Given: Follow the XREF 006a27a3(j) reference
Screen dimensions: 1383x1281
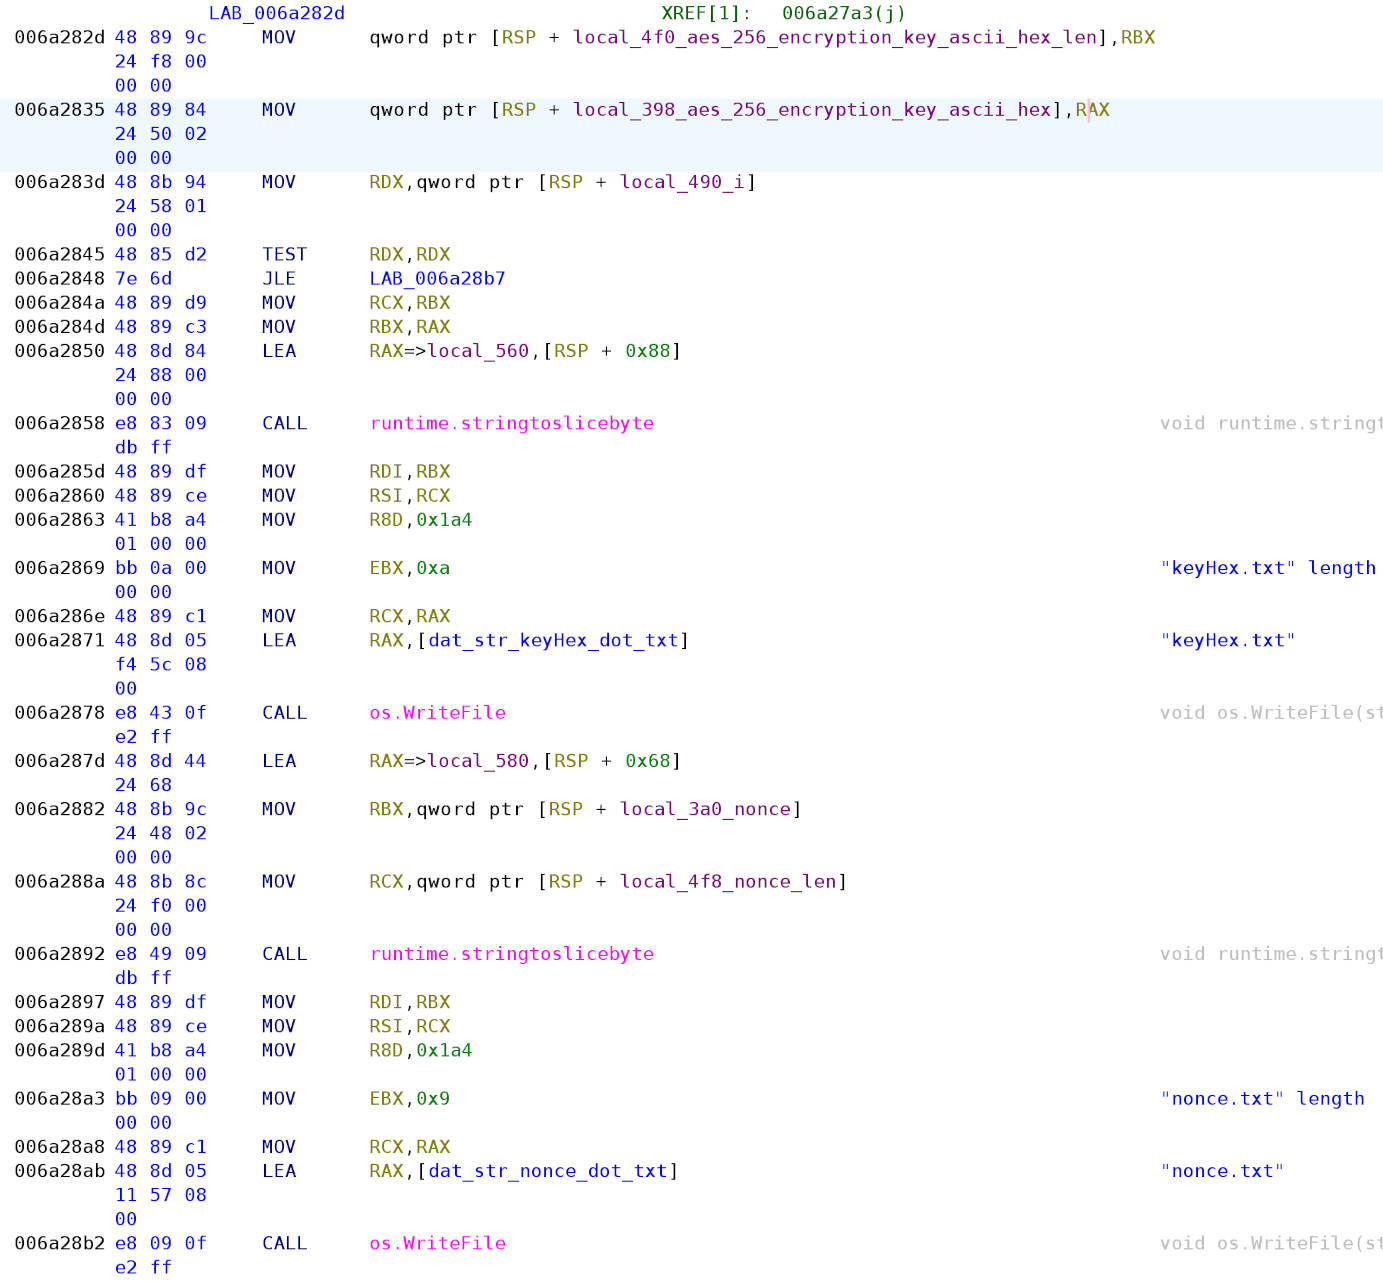Looking at the screenshot, I should [x=843, y=13].
